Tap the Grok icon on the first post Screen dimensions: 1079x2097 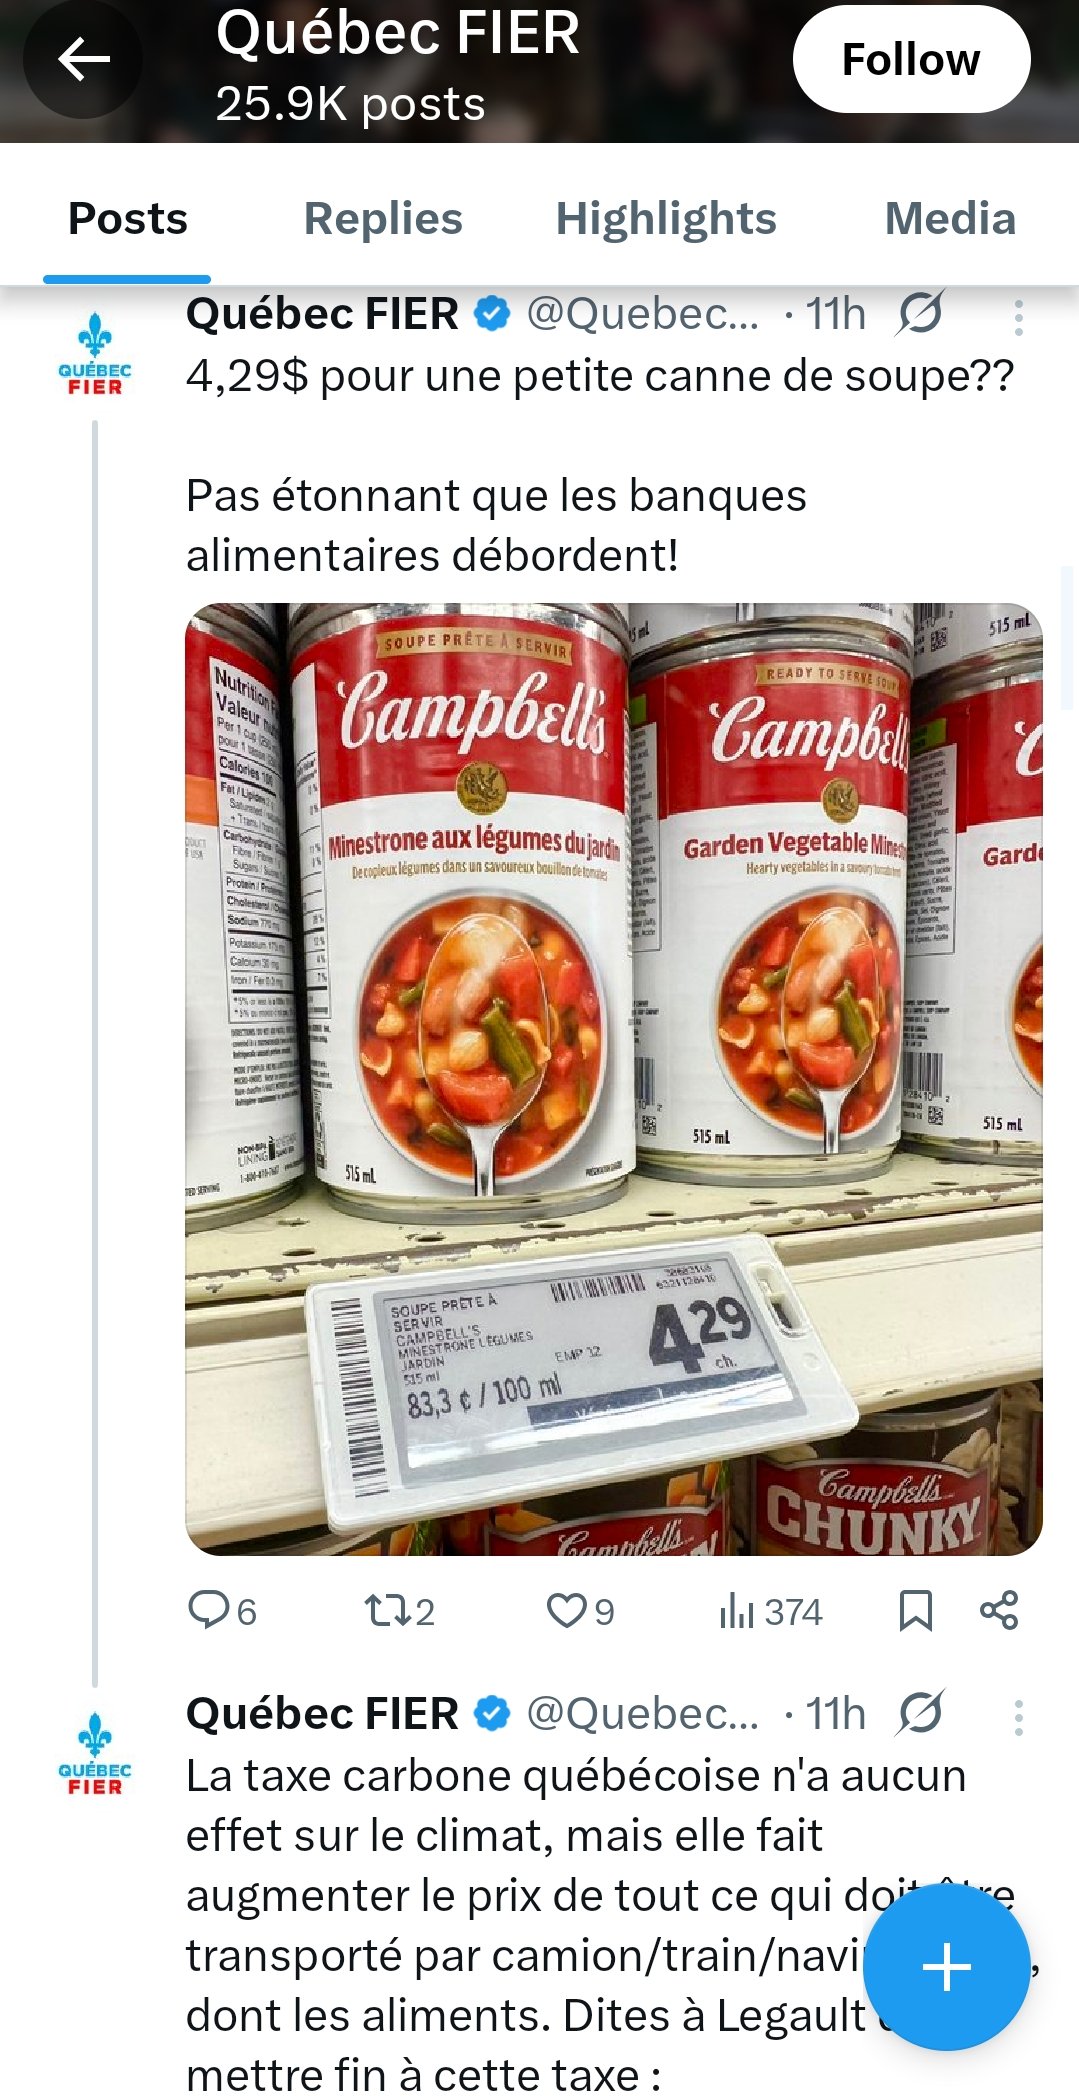(x=920, y=314)
